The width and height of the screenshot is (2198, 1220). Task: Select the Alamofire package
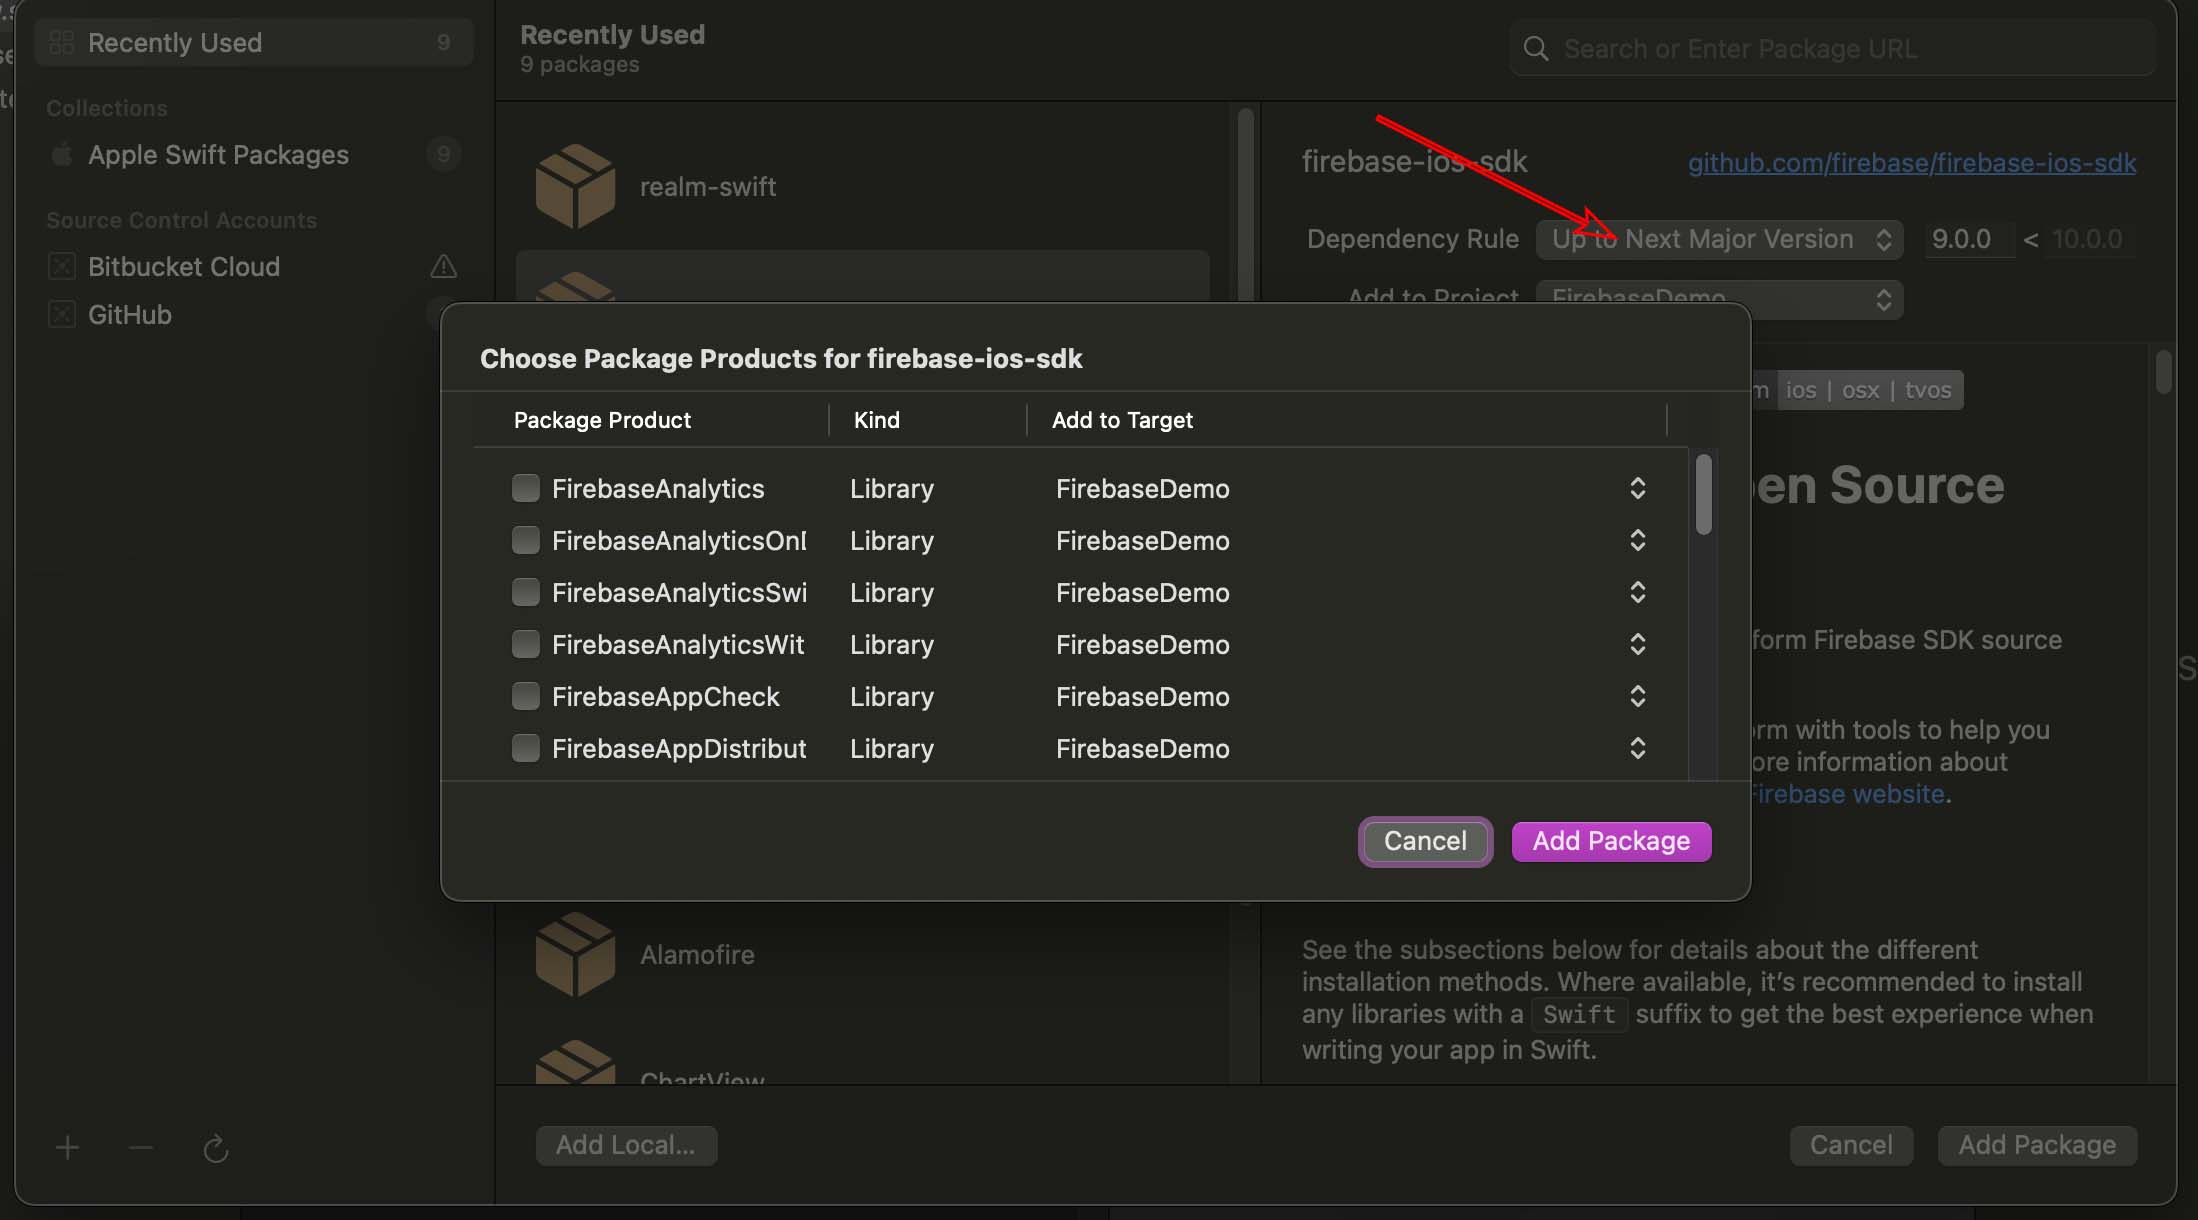tap(862, 954)
